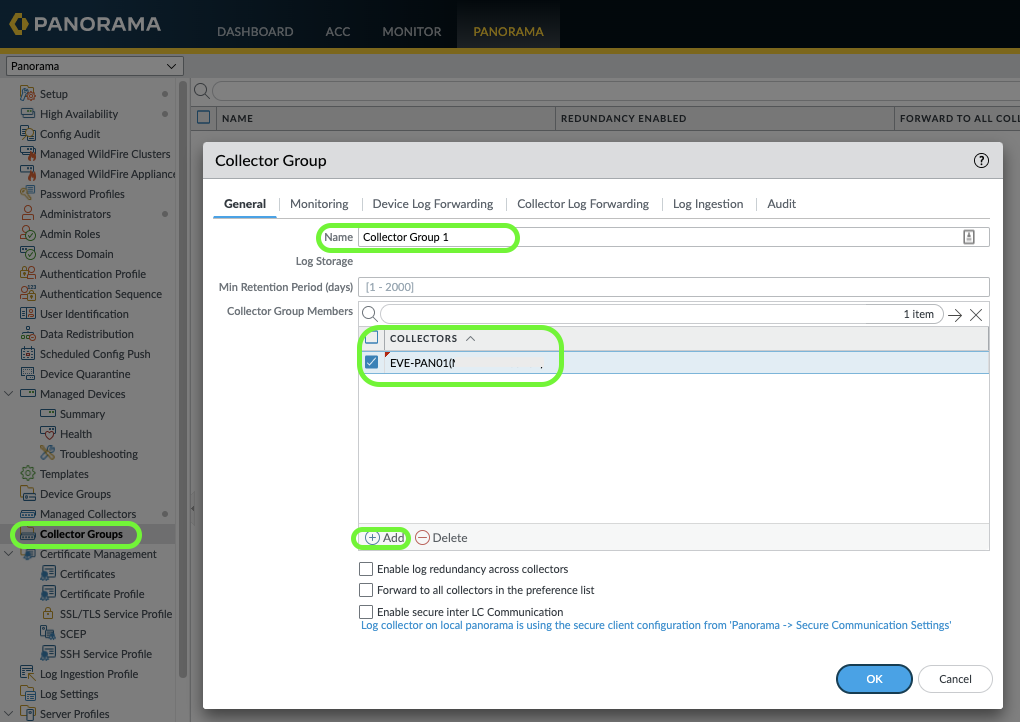Screen dimensions: 1020x722
Task: Open the dialog help question mark
Action: point(981,160)
